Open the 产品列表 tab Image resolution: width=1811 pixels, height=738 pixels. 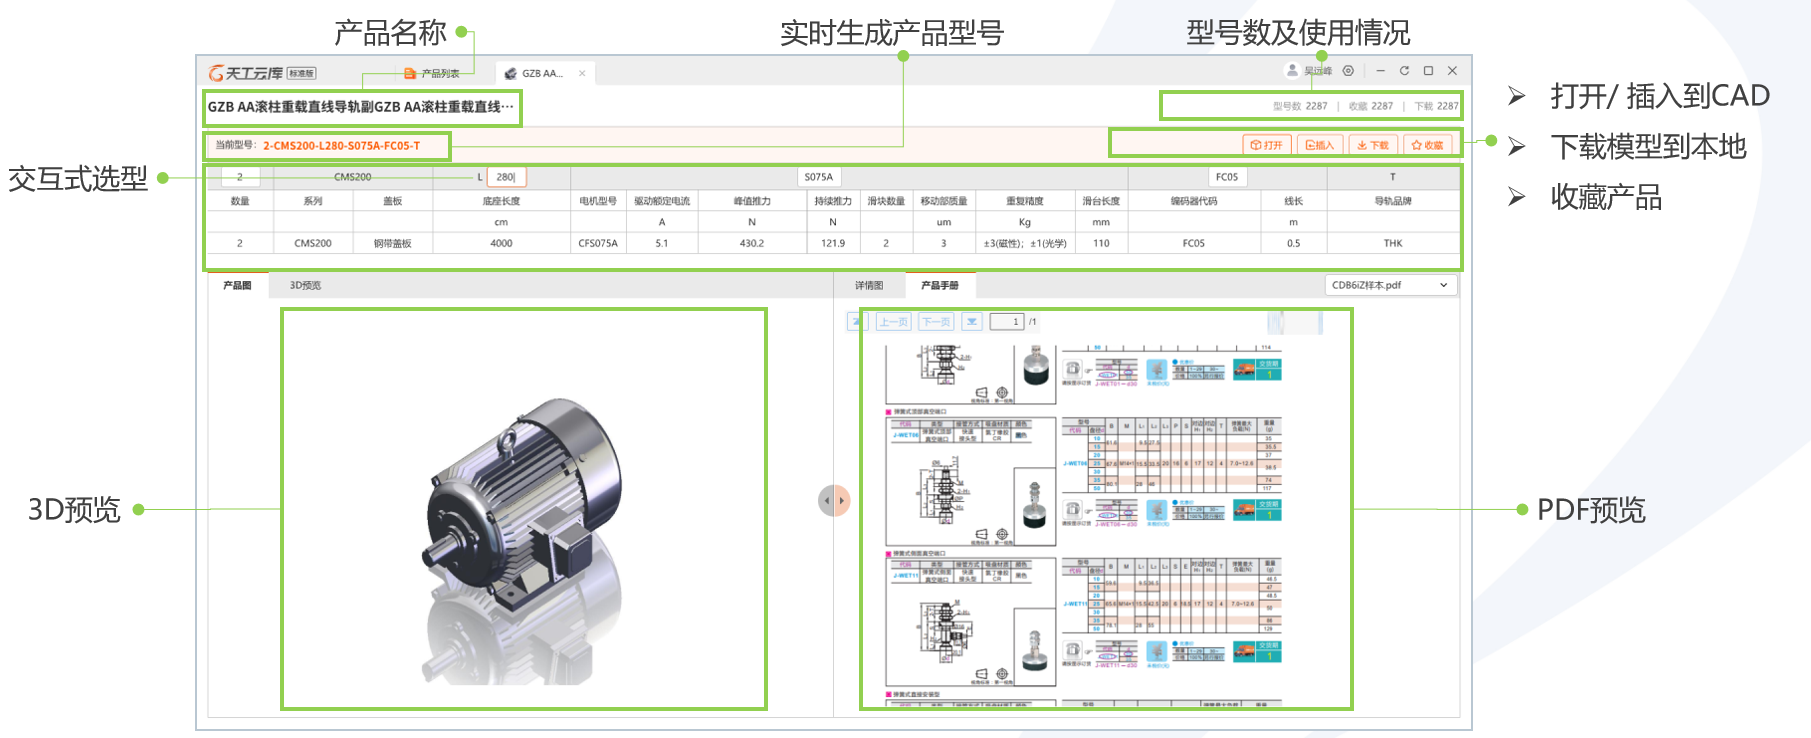click(x=432, y=73)
